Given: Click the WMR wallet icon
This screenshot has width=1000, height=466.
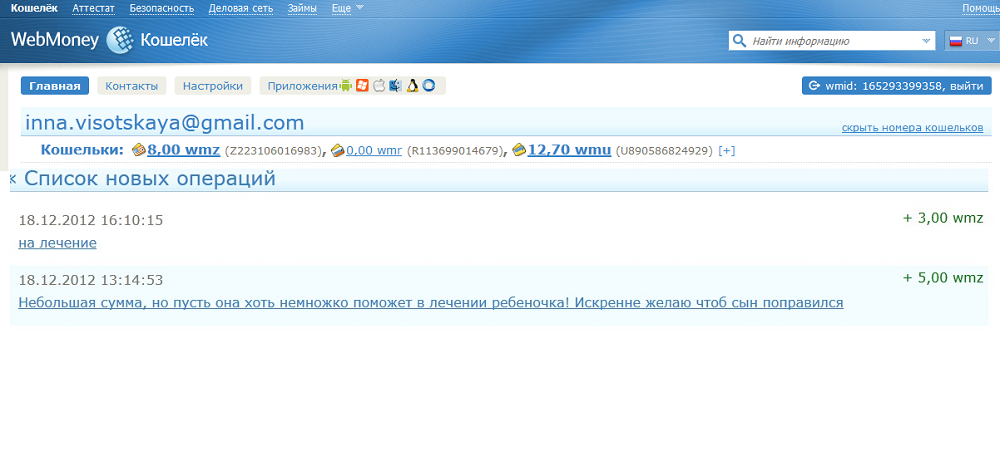Looking at the screenshot, I should coord(337,150).
